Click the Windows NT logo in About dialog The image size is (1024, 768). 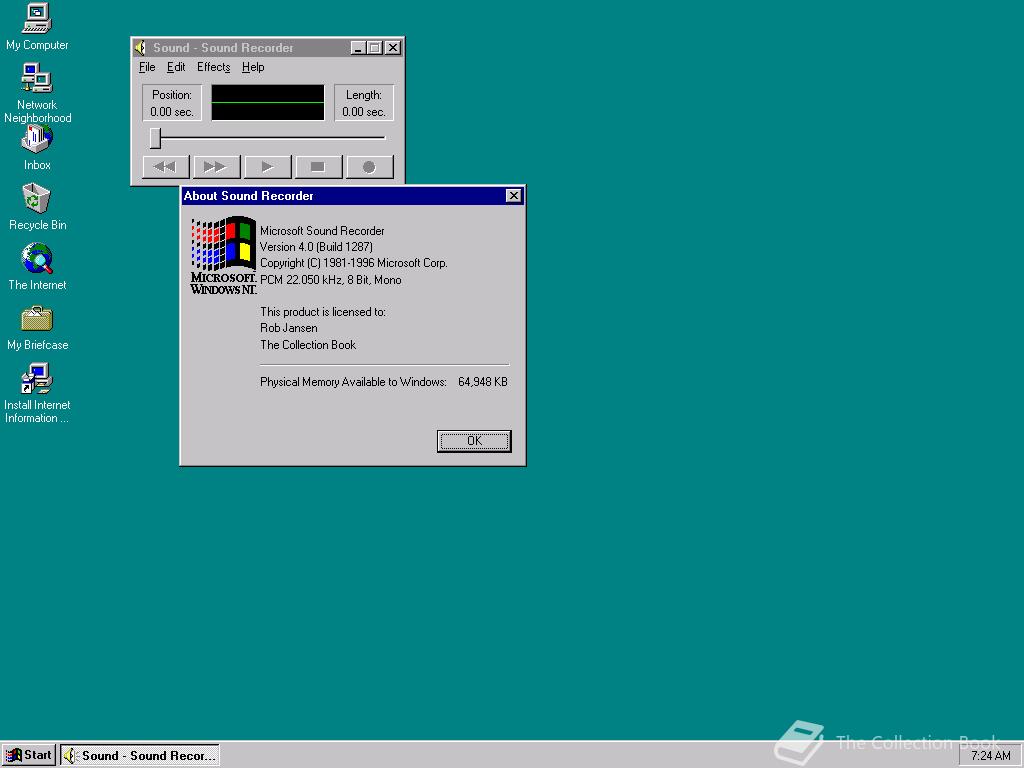click(223, 255)
